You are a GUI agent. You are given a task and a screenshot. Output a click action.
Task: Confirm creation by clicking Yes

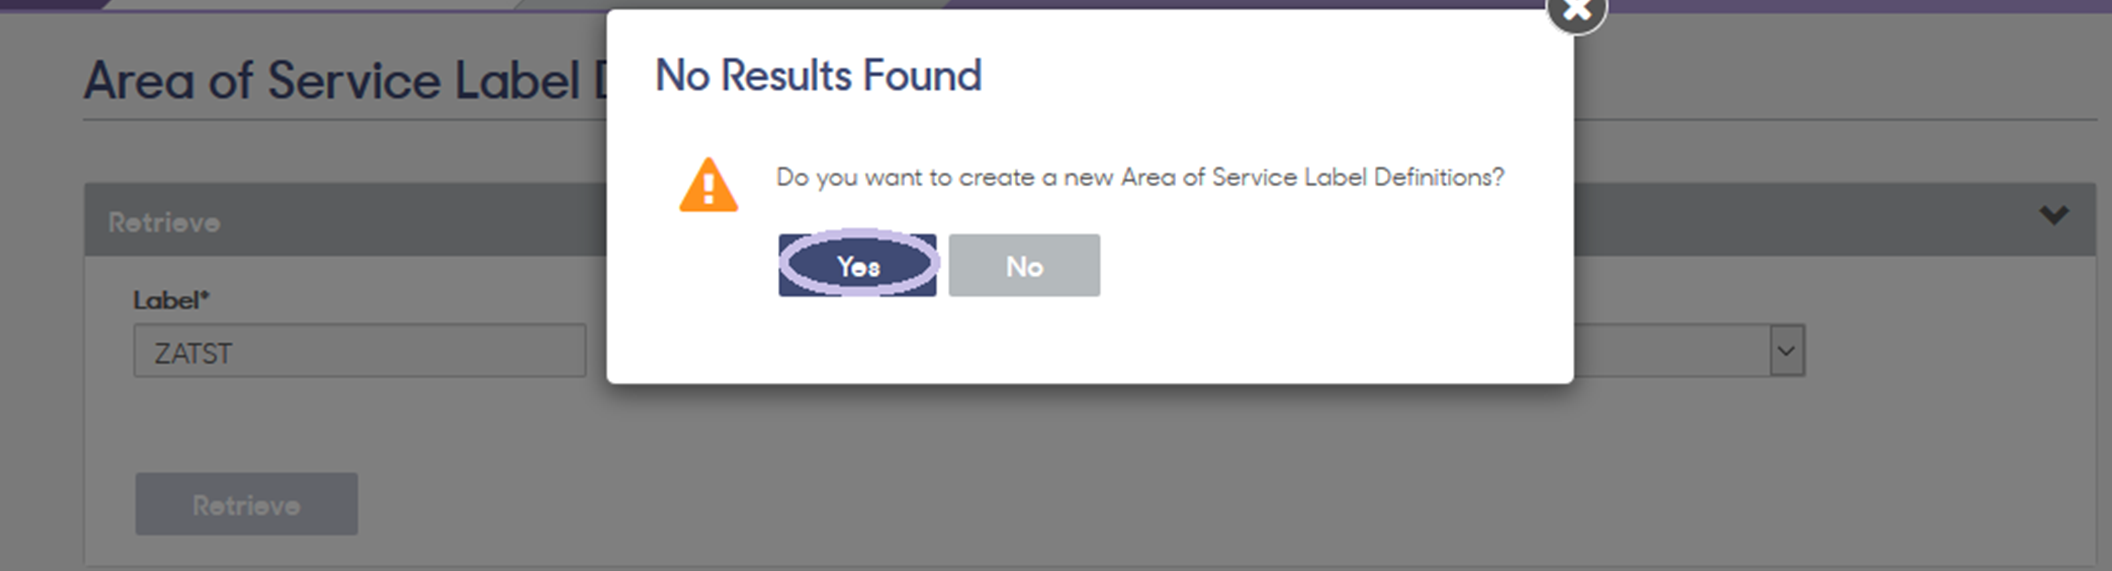tap(857, 265)
